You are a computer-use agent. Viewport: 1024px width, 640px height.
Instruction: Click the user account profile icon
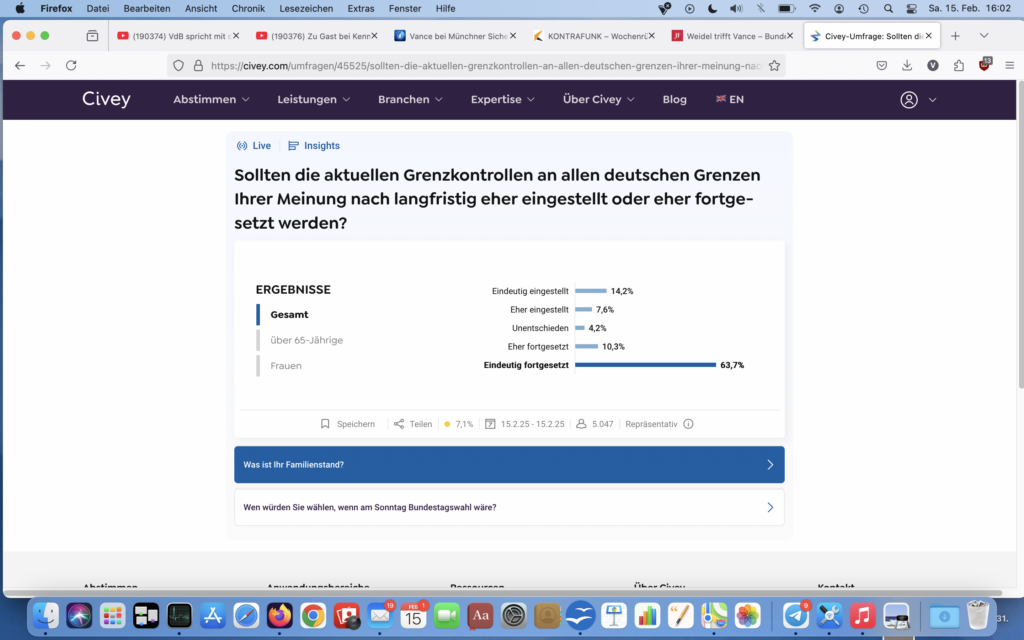[909, 100]
